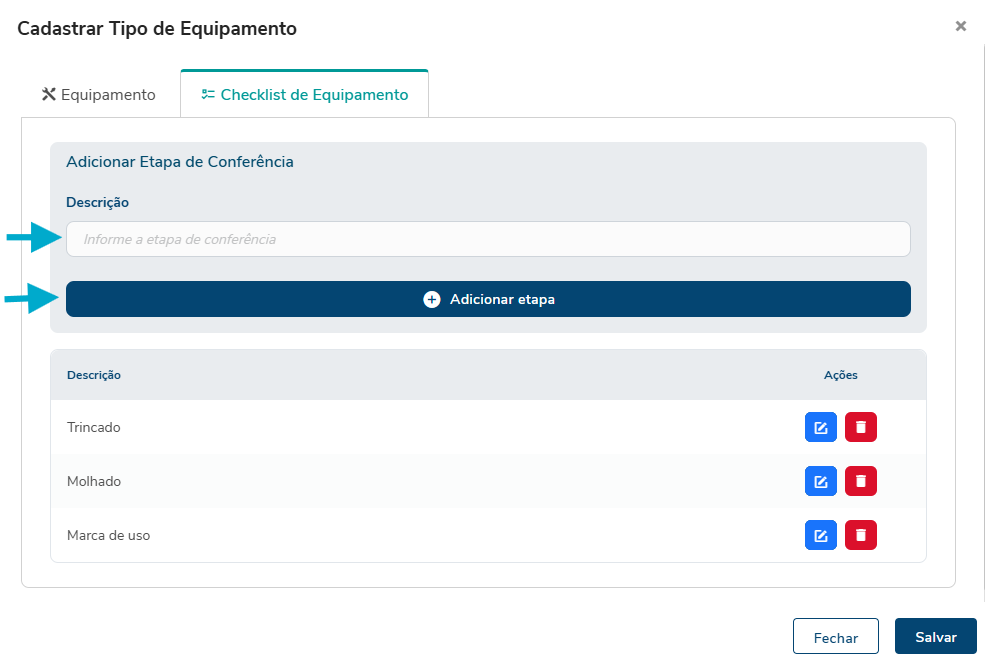The image size is (985, 663).
Task: Edit the Marca de uso step
Action: click(x=820, y=536)
